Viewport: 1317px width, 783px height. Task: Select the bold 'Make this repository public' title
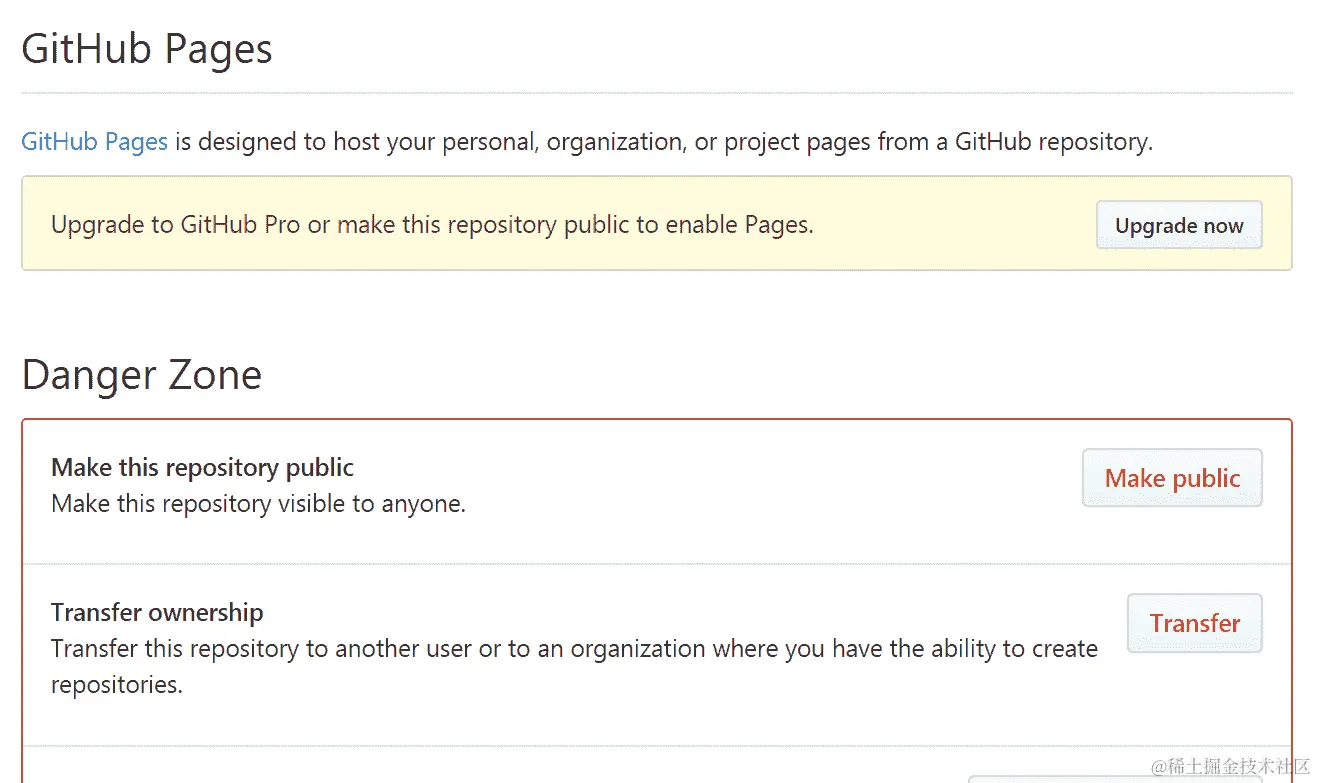point(202,467)
